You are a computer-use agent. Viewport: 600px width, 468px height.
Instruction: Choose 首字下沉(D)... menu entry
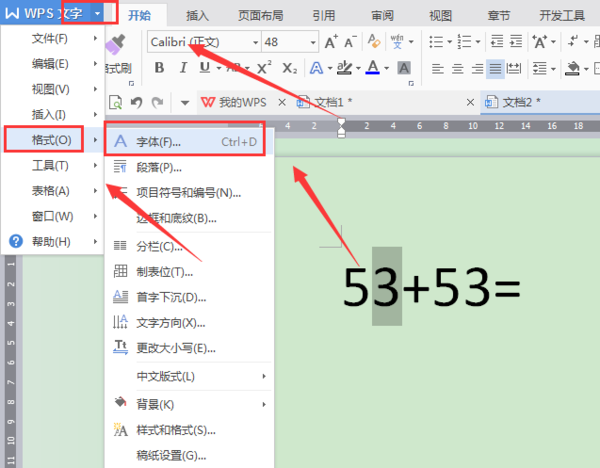coord(190,297)
